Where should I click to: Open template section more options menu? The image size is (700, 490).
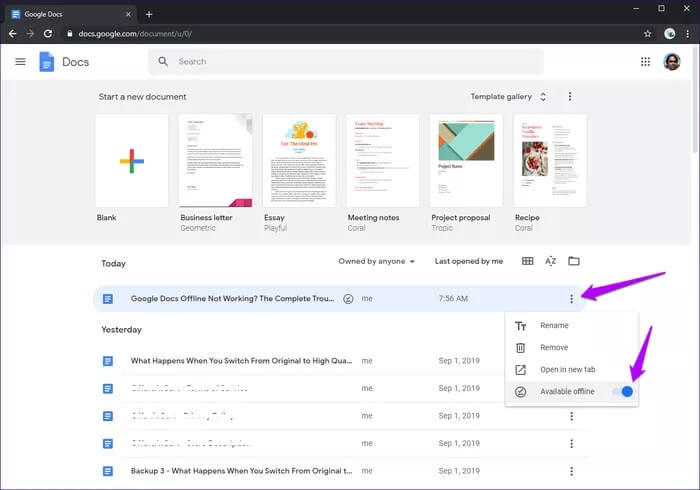pyautogui.click(x=570, y=97)
